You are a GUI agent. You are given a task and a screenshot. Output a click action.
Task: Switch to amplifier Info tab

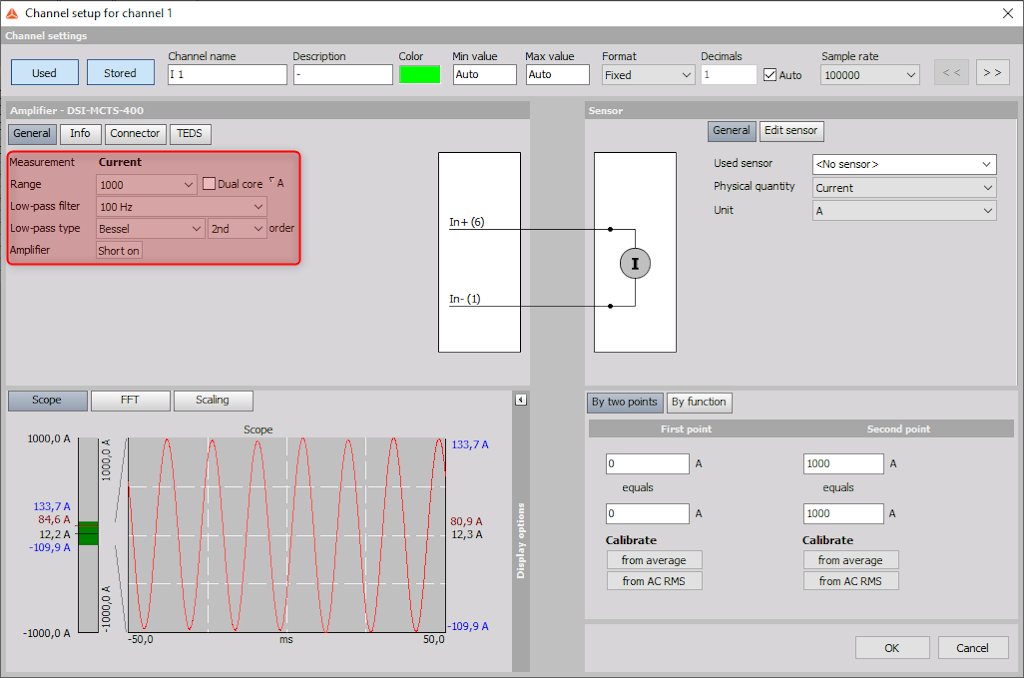[80, 133]
